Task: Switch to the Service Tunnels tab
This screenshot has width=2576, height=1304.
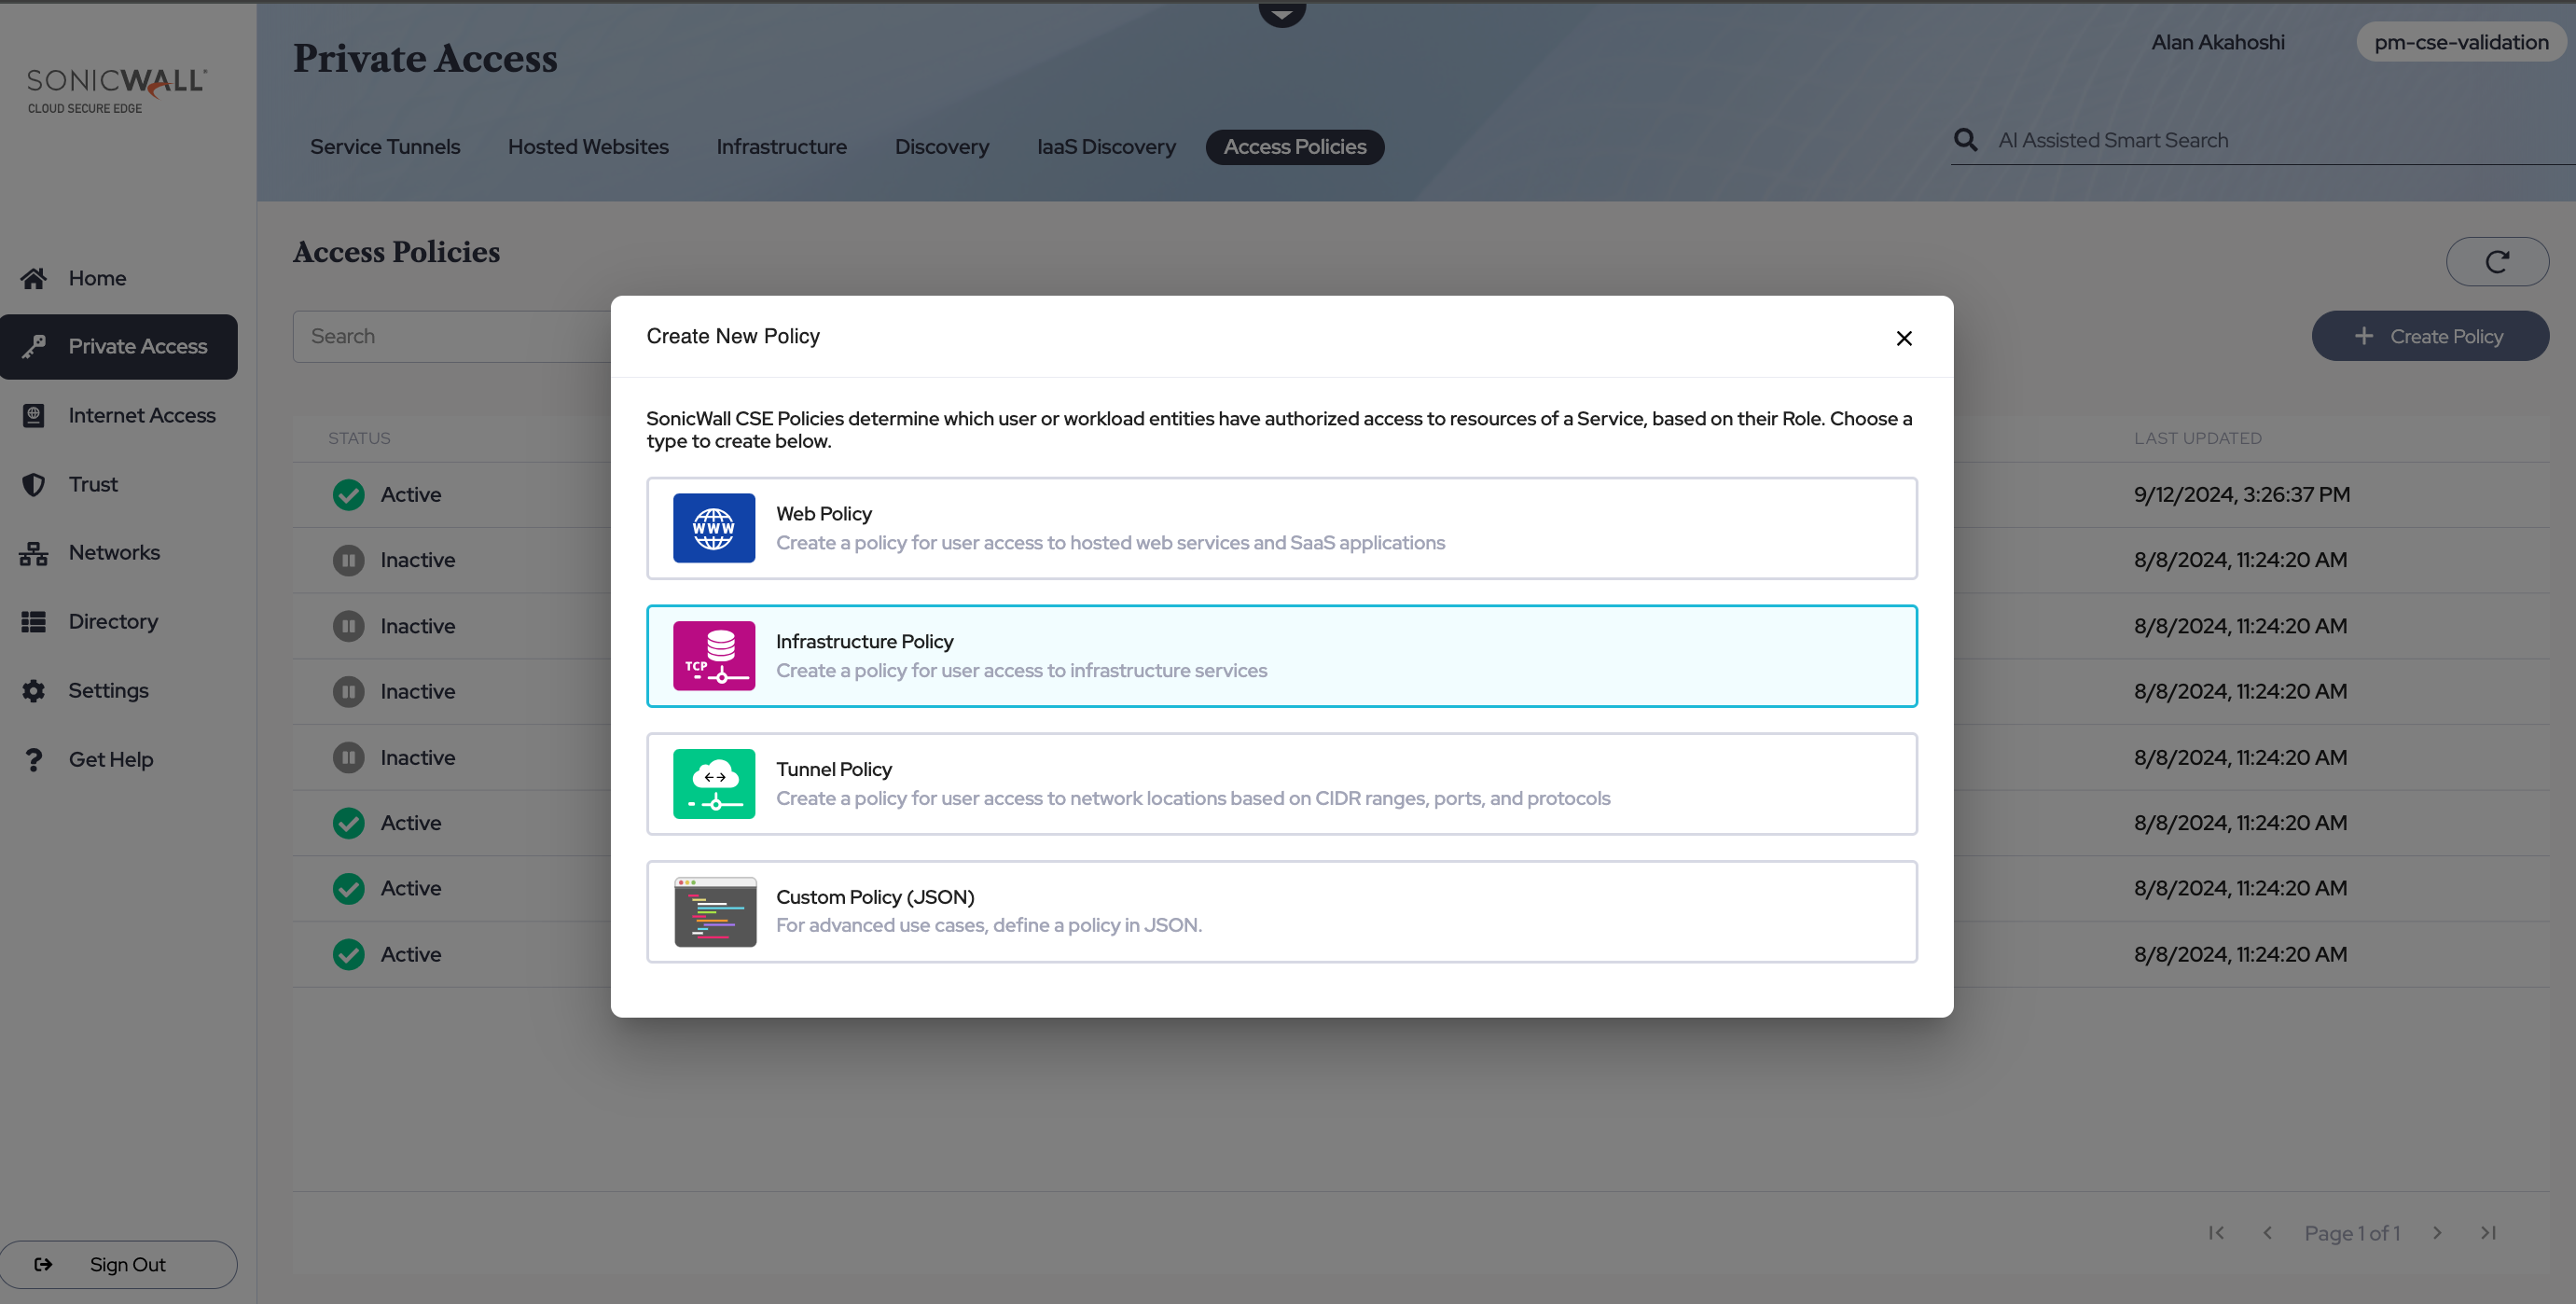Action: 385,147
